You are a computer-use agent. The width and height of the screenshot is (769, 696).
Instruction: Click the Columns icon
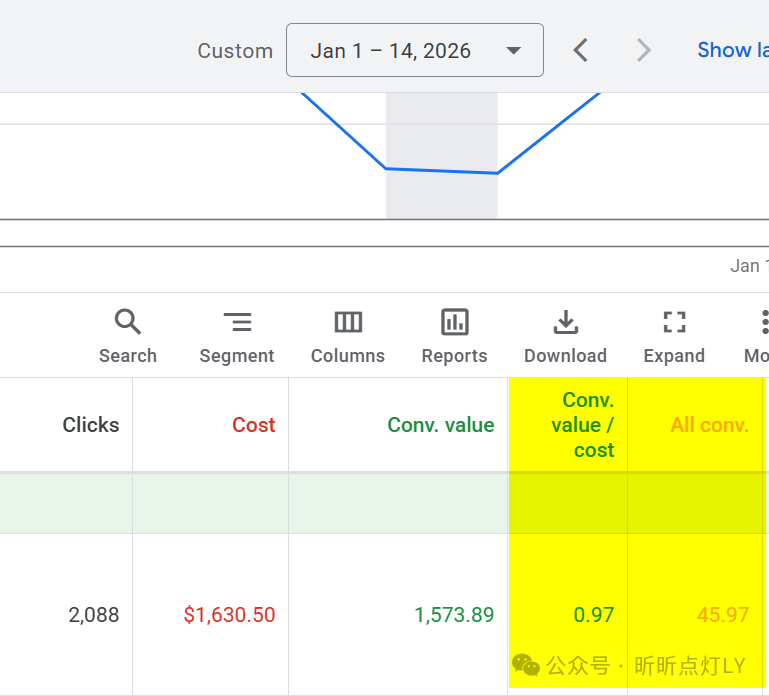(x=348, y=322)
